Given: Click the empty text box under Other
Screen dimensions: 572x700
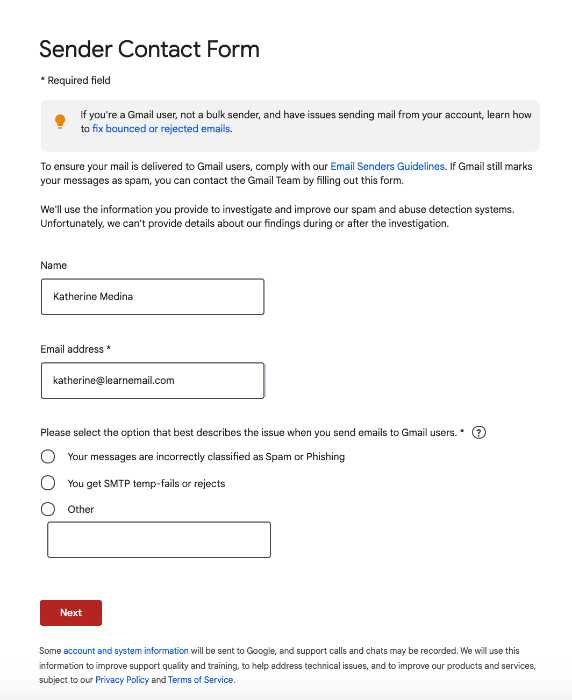Looking at the screenshot, I should [159, 540].
